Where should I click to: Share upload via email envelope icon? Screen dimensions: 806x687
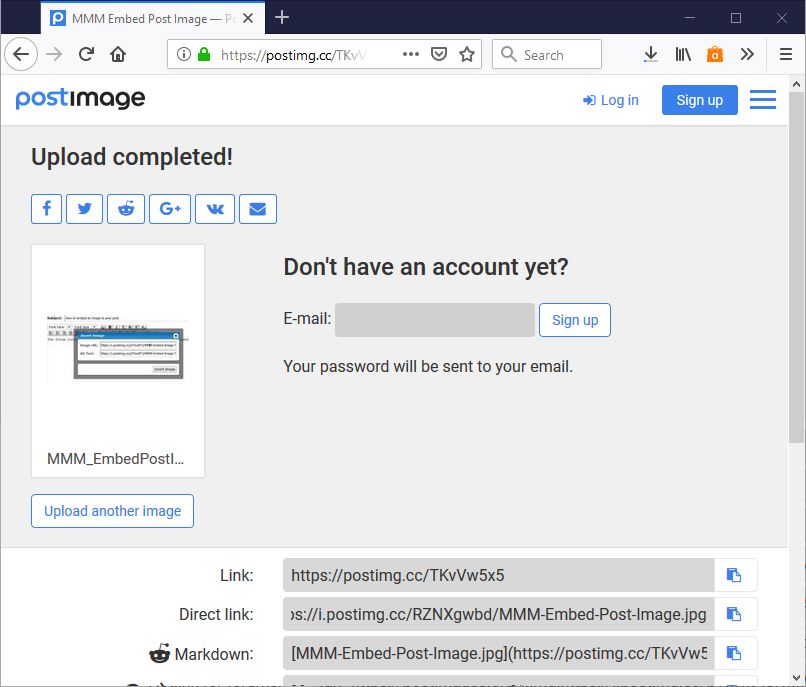[258, 209]
